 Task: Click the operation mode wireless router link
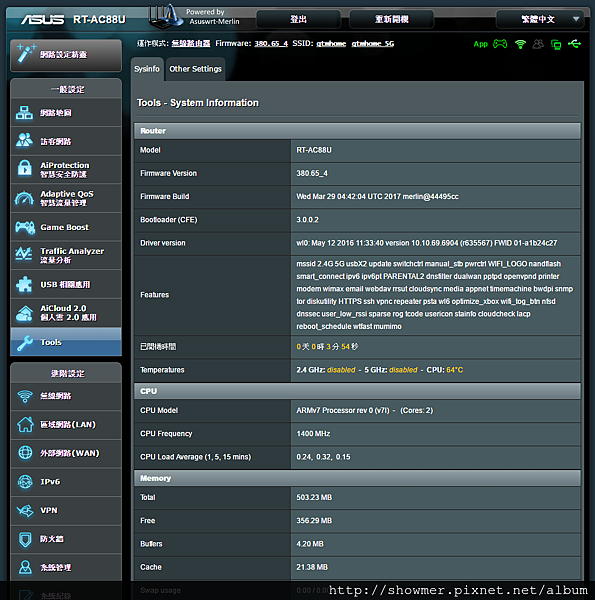[x=191, y=43]
